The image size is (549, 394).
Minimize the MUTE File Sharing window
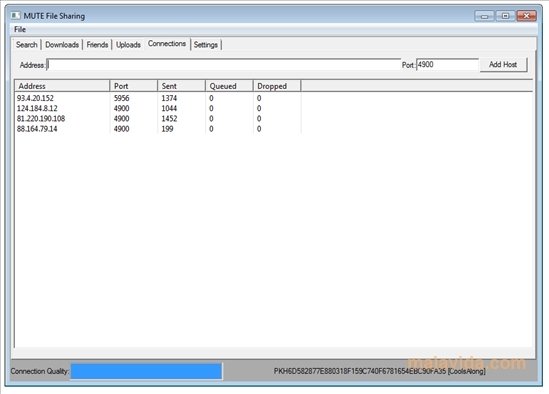click(485, 16)
